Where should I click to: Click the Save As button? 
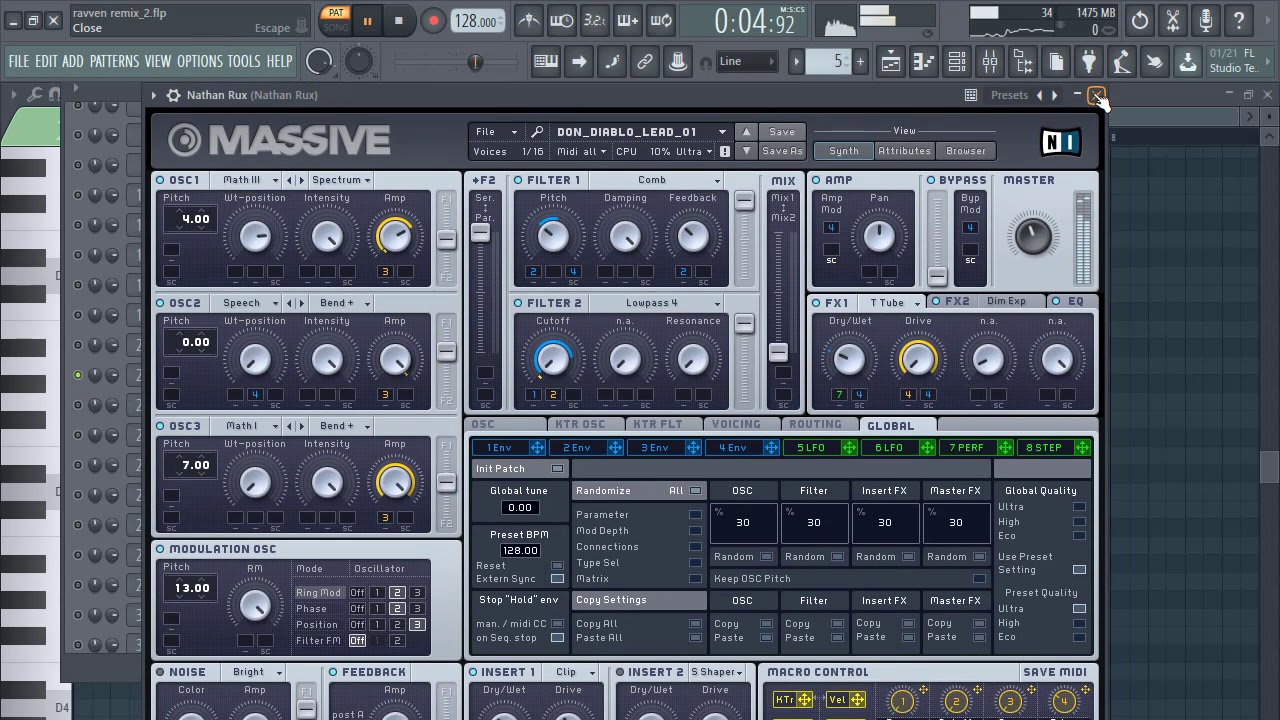(x=782, y=151)
